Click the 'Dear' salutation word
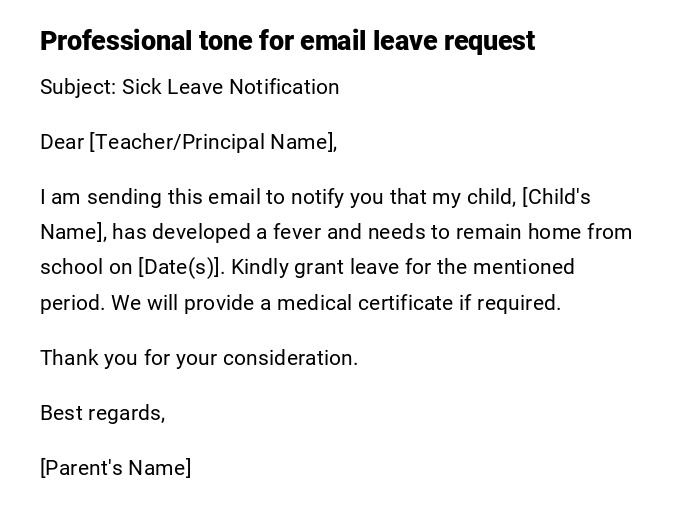The width and height of the screenshot is (700, 530). pos(62,142)
